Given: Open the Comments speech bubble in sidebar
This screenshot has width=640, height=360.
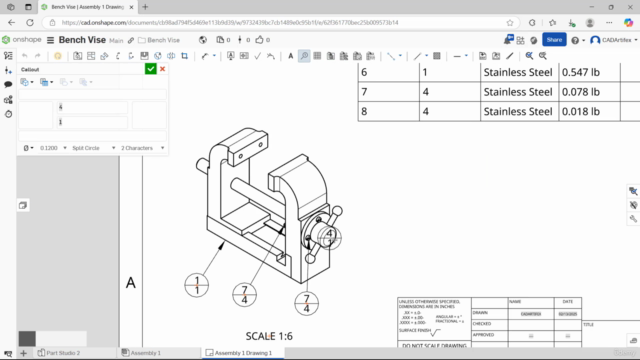Looking at the screenshot, I should [x=8, y=84].
